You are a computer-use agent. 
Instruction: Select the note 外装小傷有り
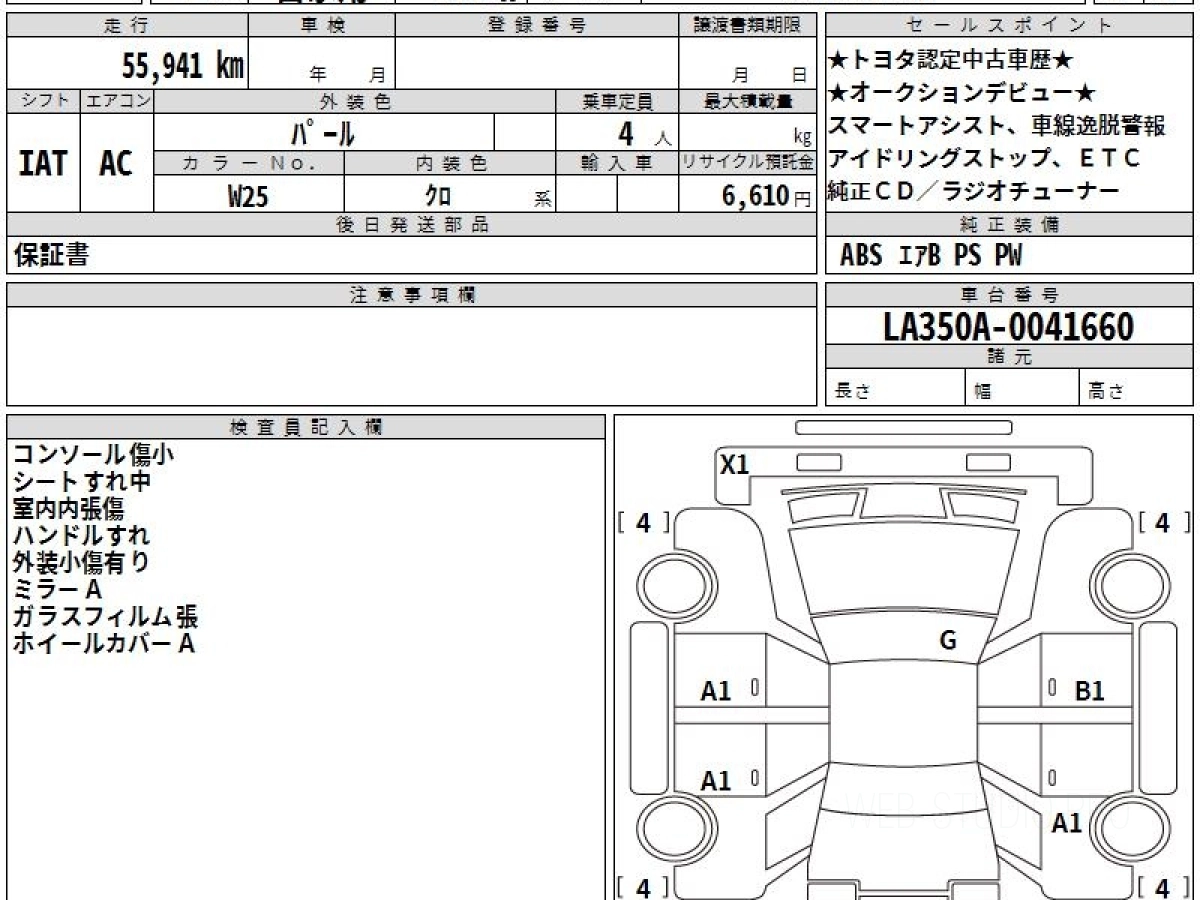(81, 563)
